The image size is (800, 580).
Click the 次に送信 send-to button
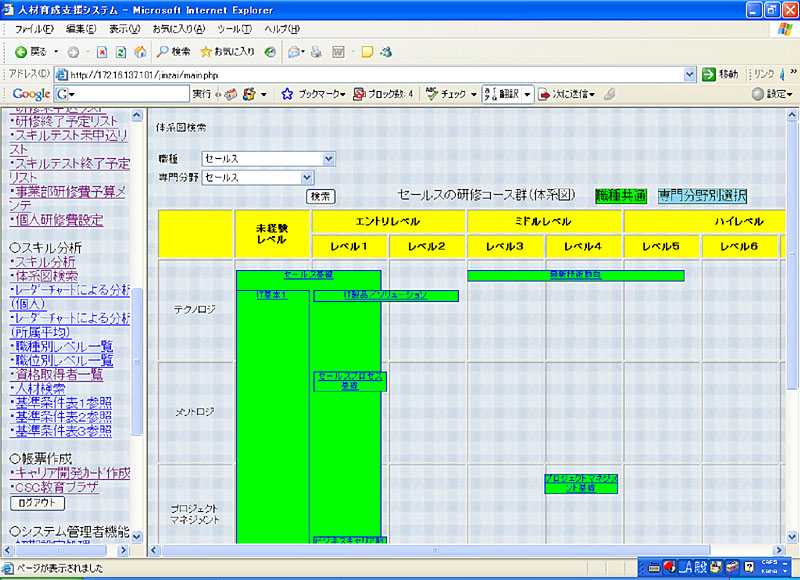click(x=567, y=94)
